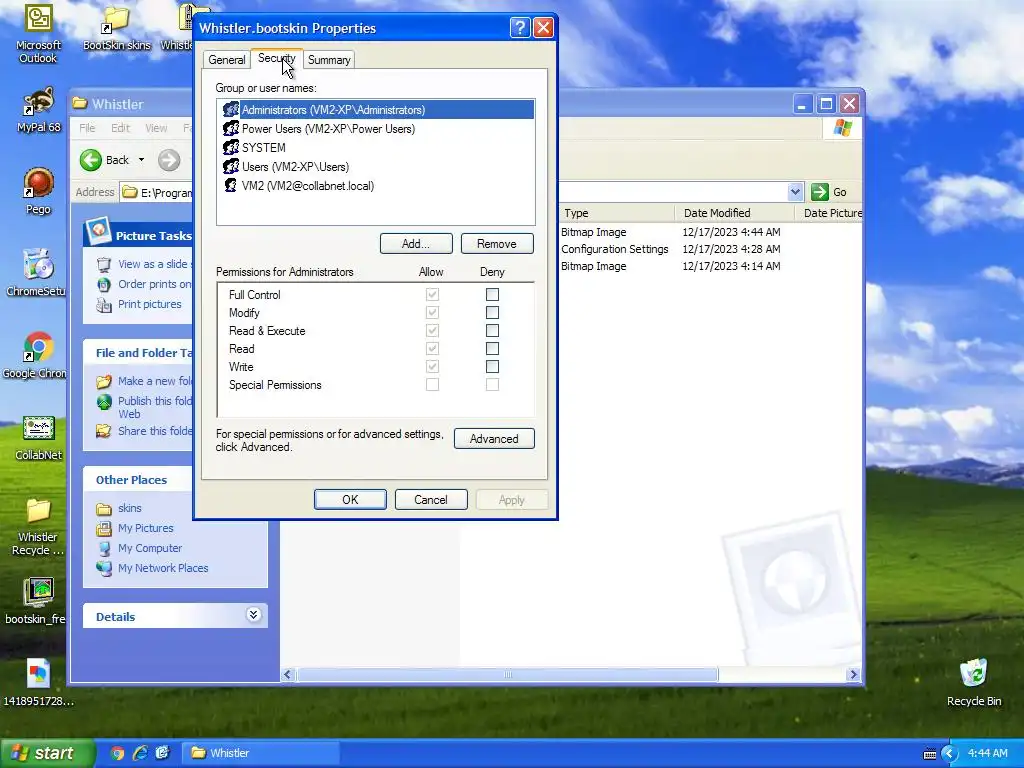Switch to the General tab
Image resolution: width=1024 pixels, height=768 pixels.
227,59
